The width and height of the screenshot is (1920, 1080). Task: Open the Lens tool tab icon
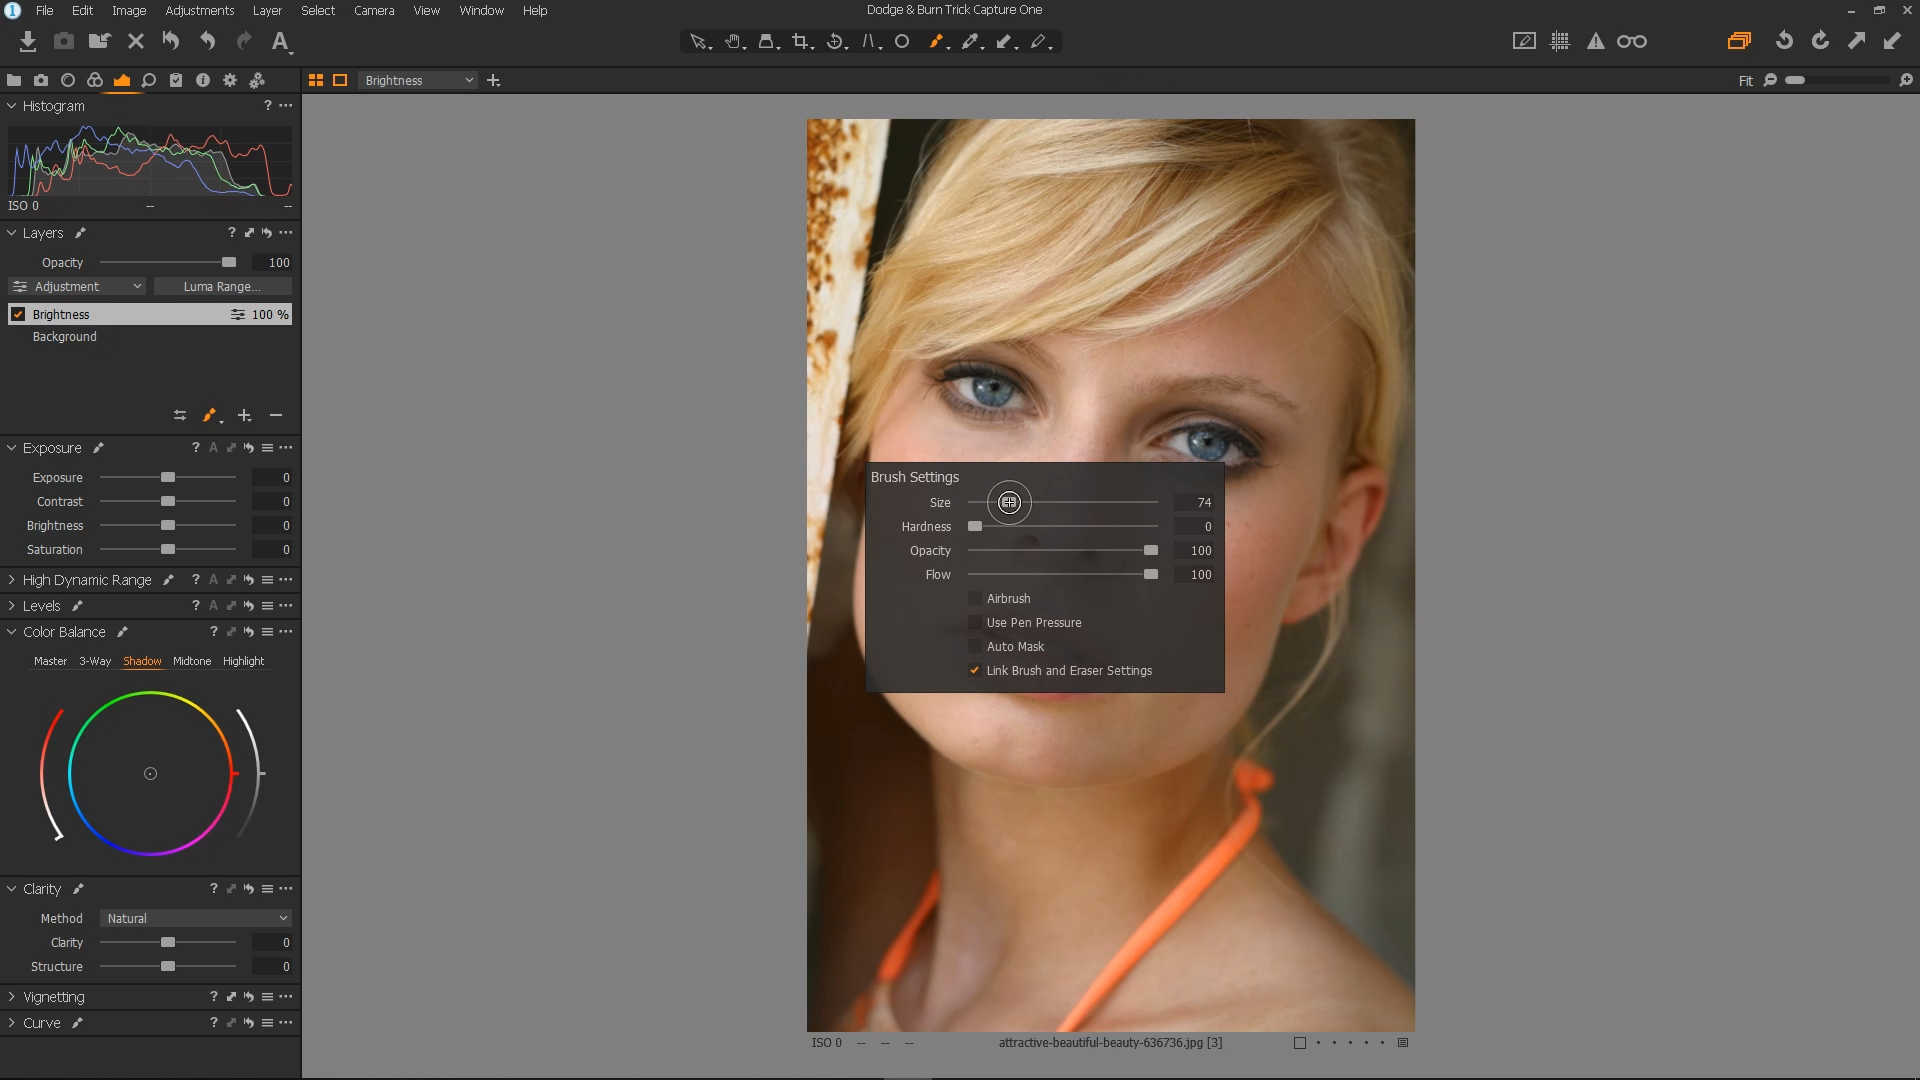[x=68, y=80]
